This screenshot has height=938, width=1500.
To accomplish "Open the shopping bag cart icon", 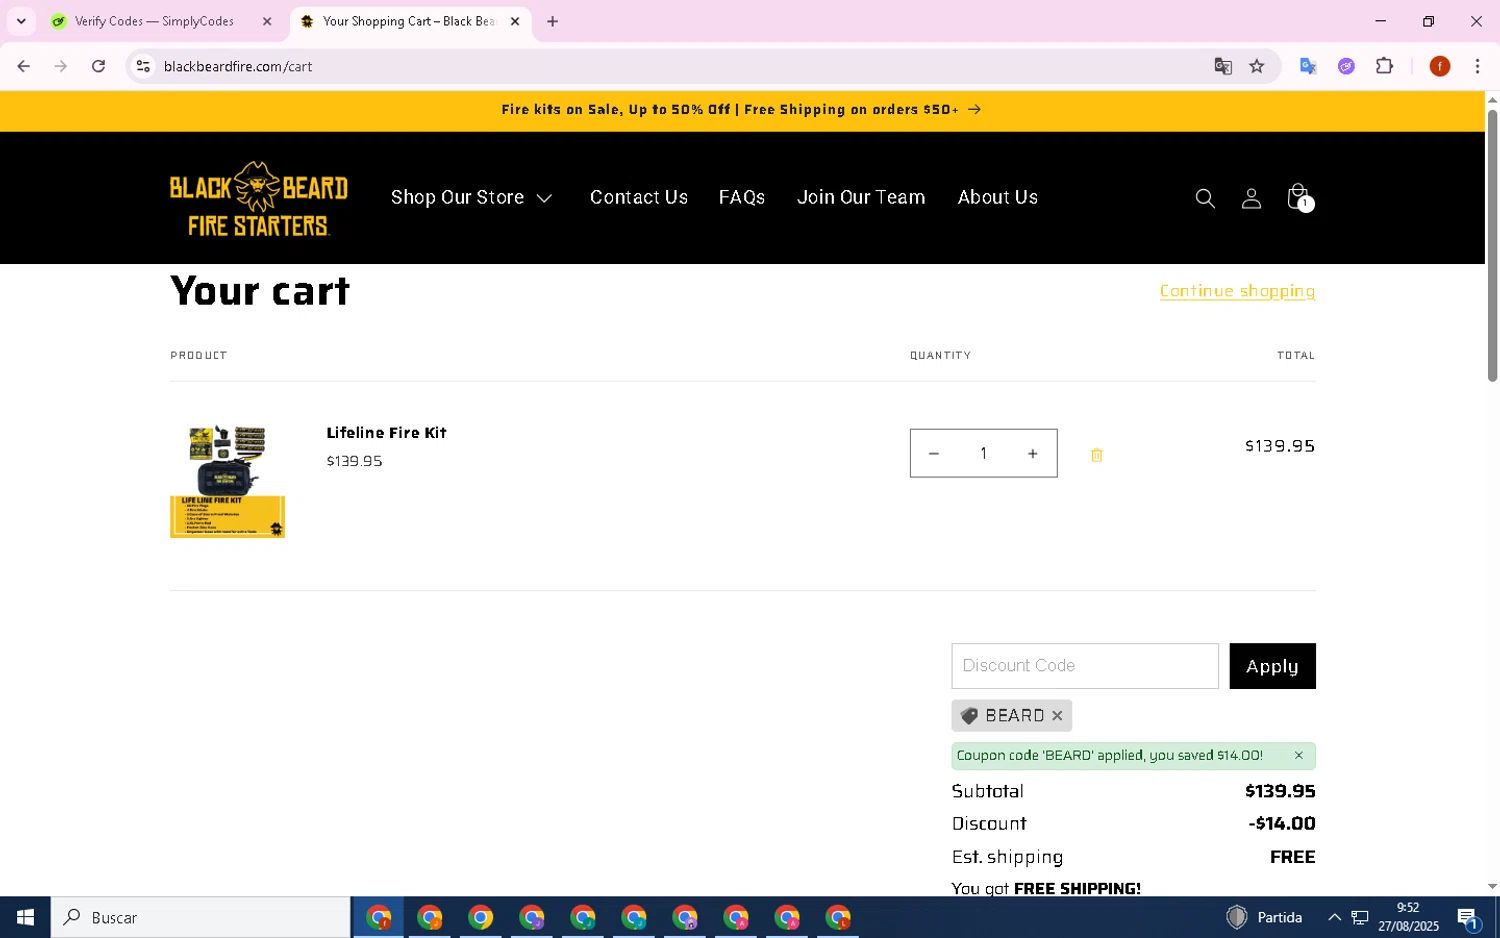I will (1298, 197).
